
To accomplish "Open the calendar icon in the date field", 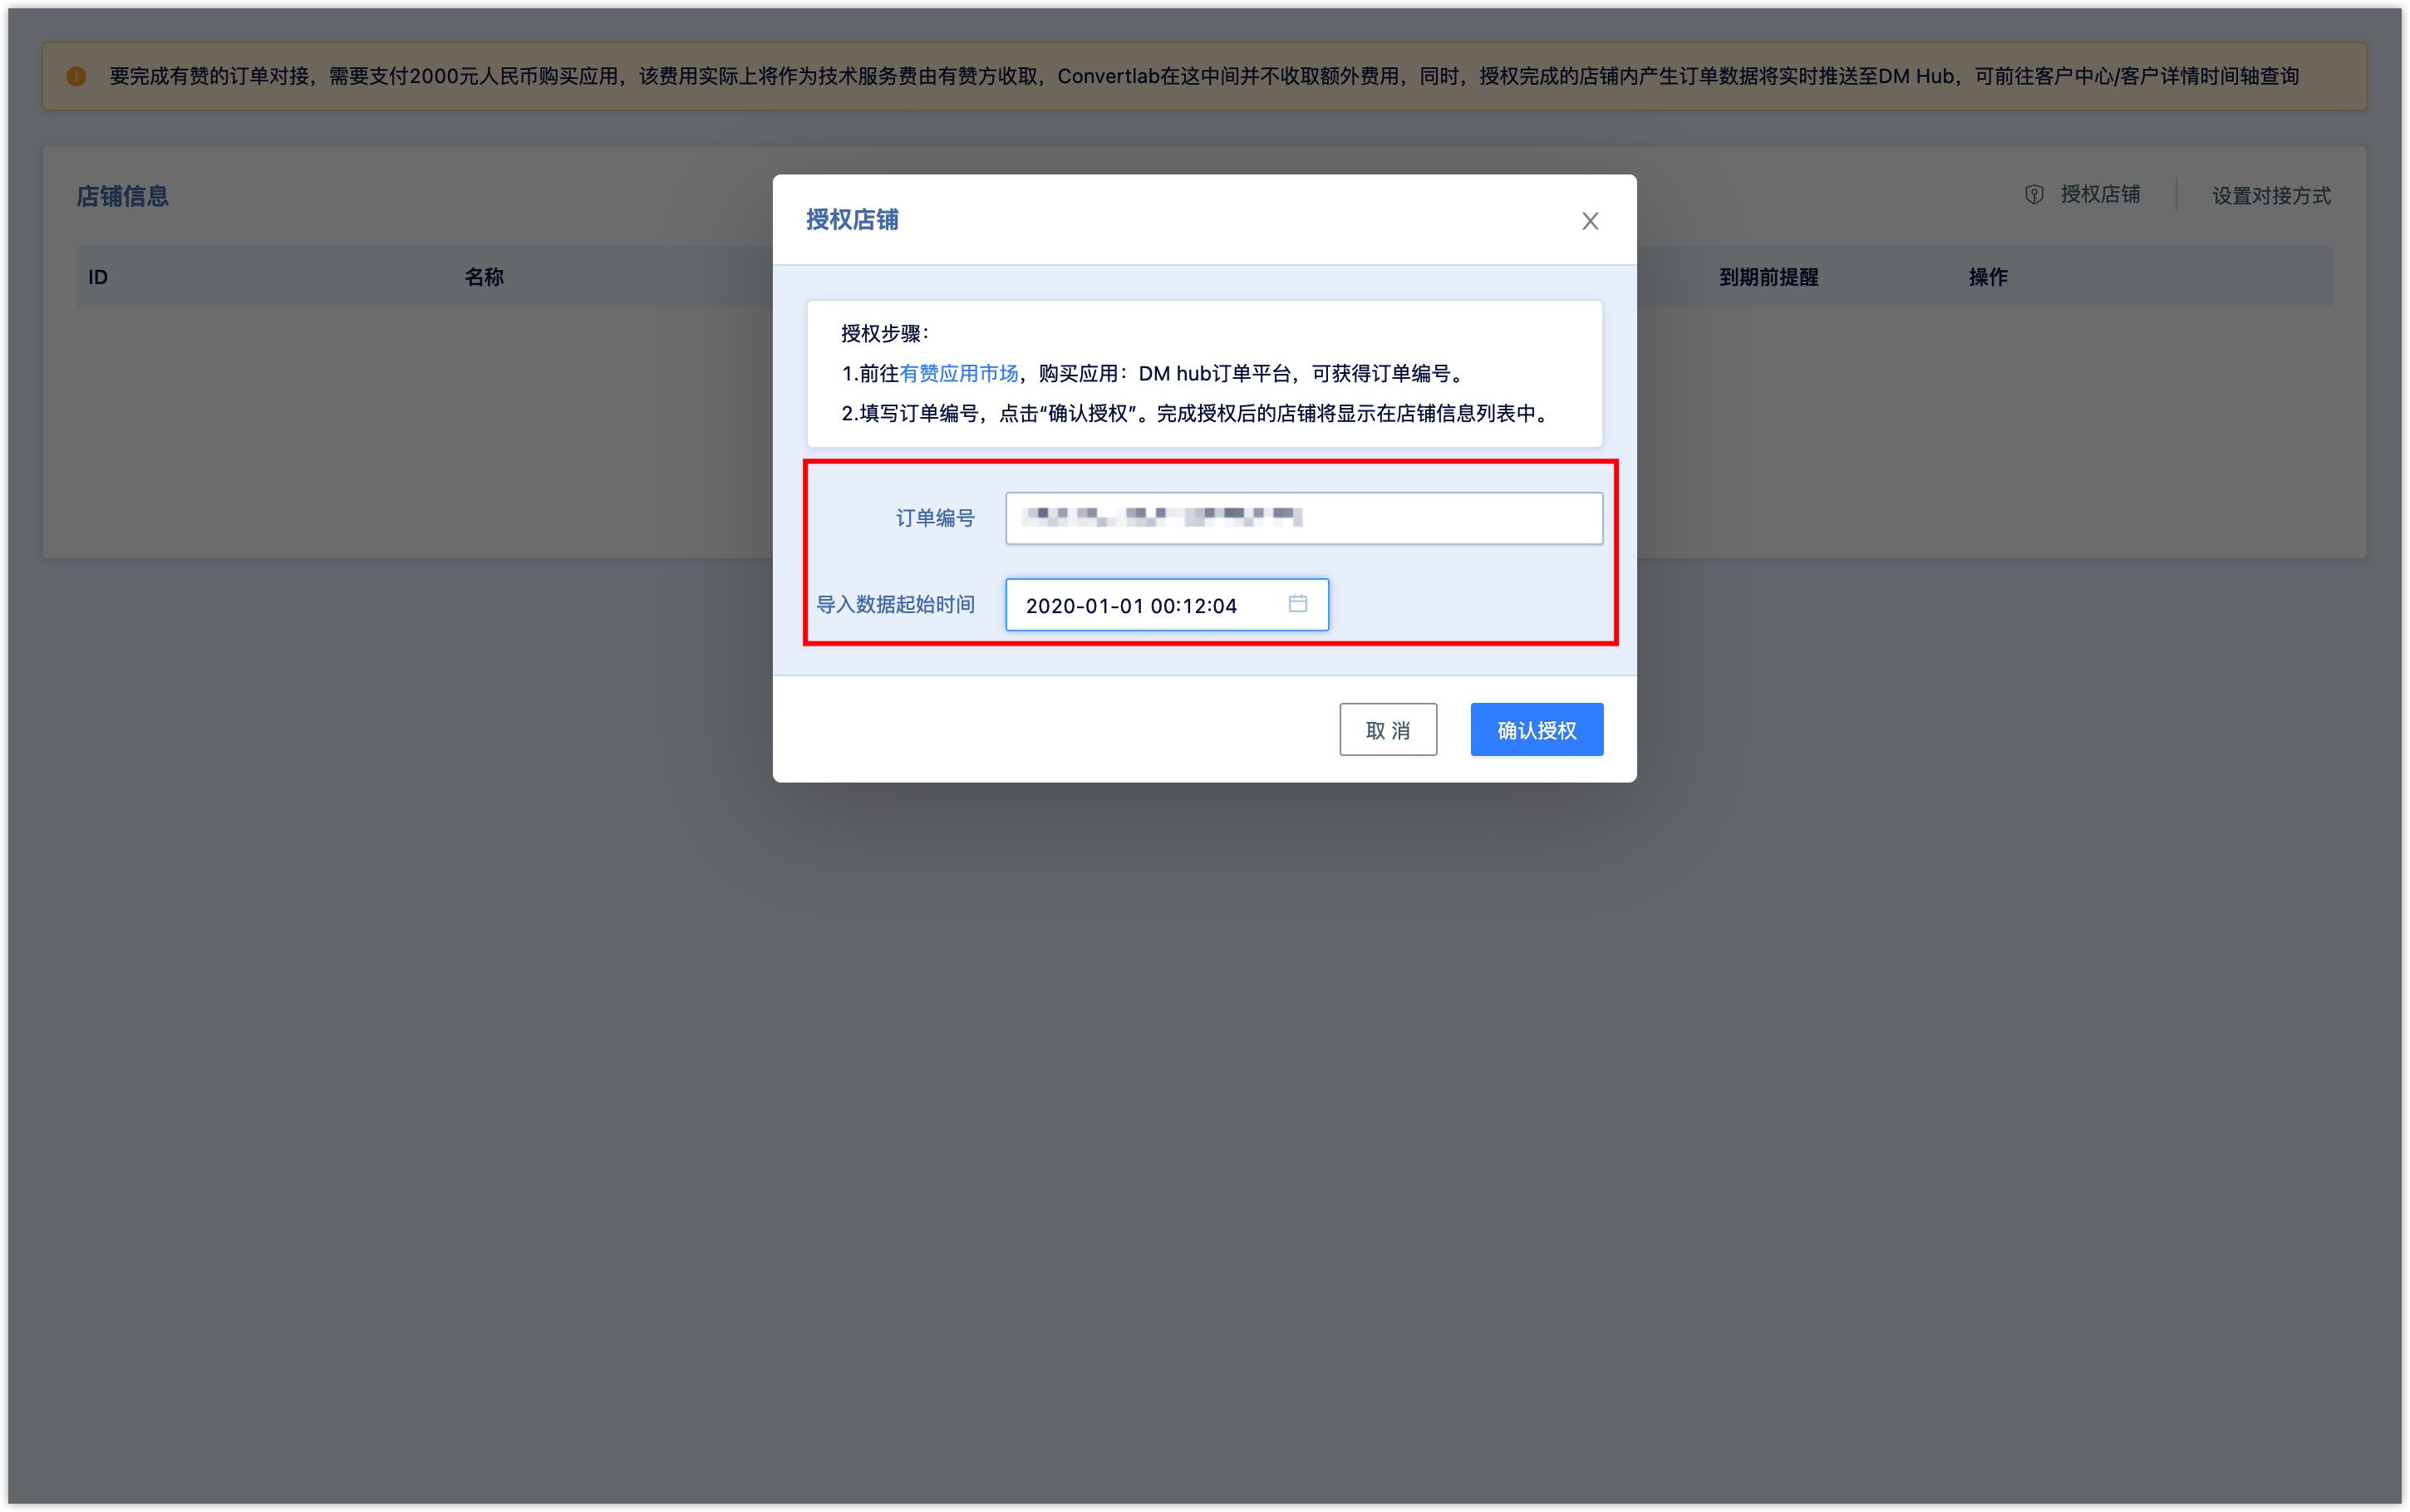I will pos(1297,604).
